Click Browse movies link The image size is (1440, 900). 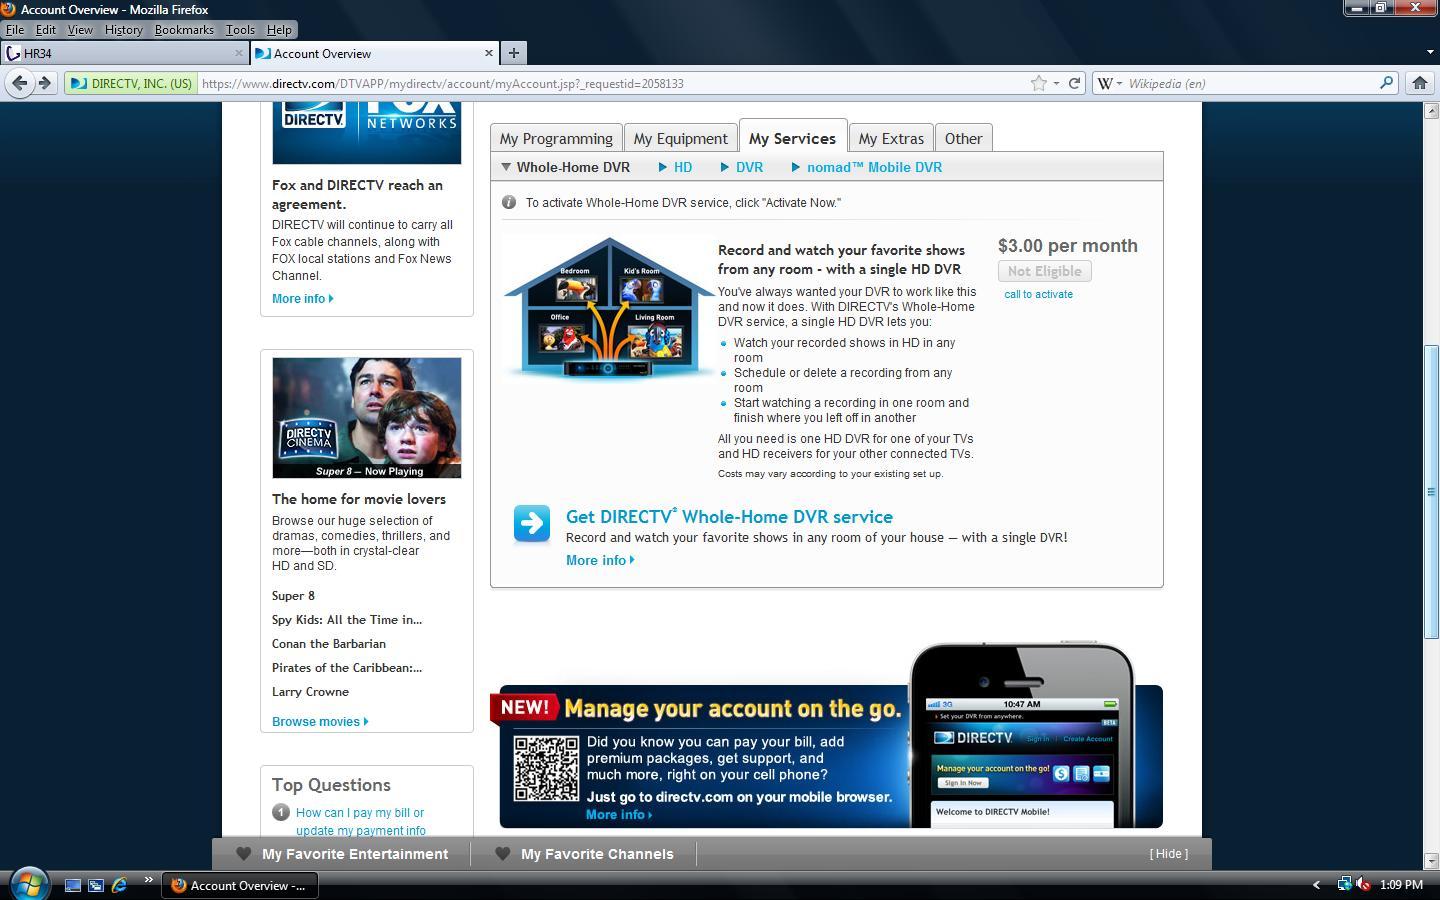(320, 721)
